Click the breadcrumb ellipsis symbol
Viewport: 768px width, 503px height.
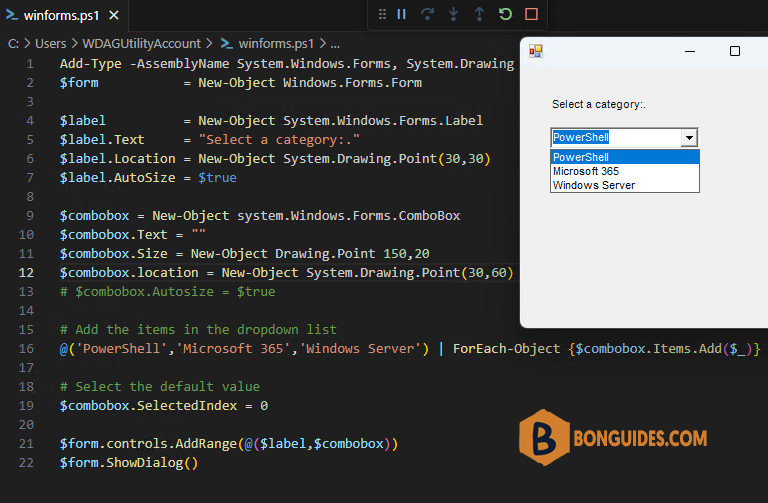[335, 44]
